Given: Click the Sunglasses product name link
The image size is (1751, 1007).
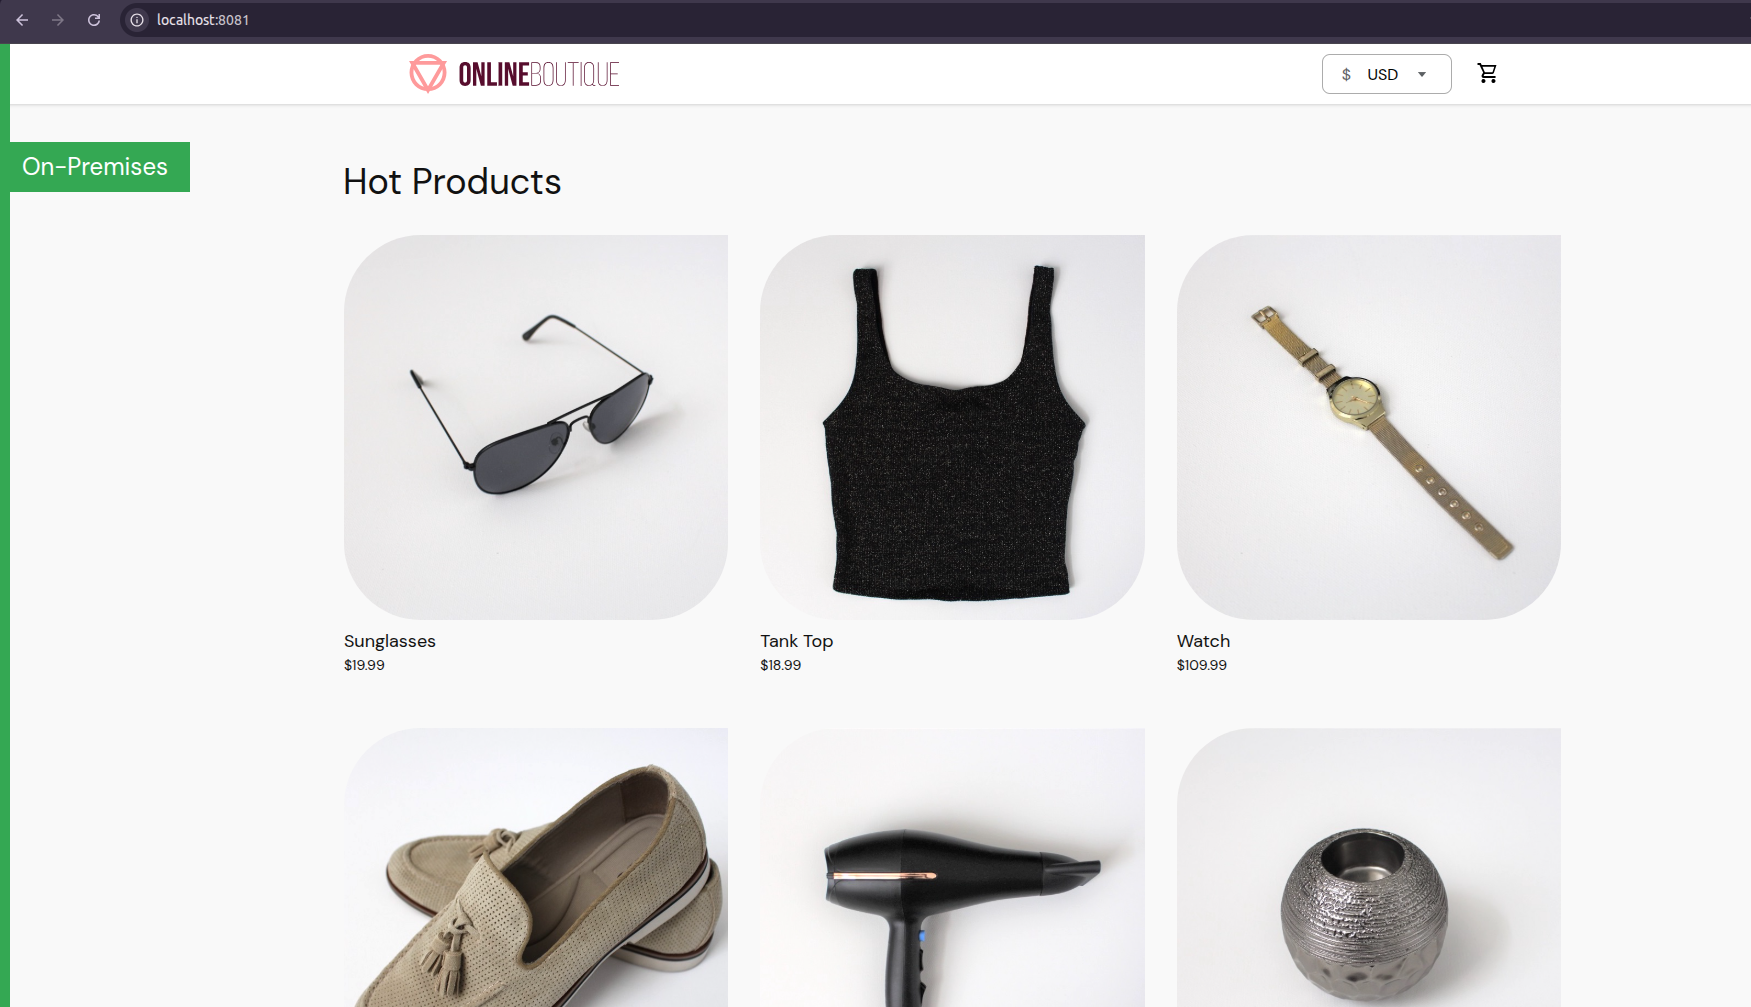Looking at the screenshot, I should coord(390,641).
